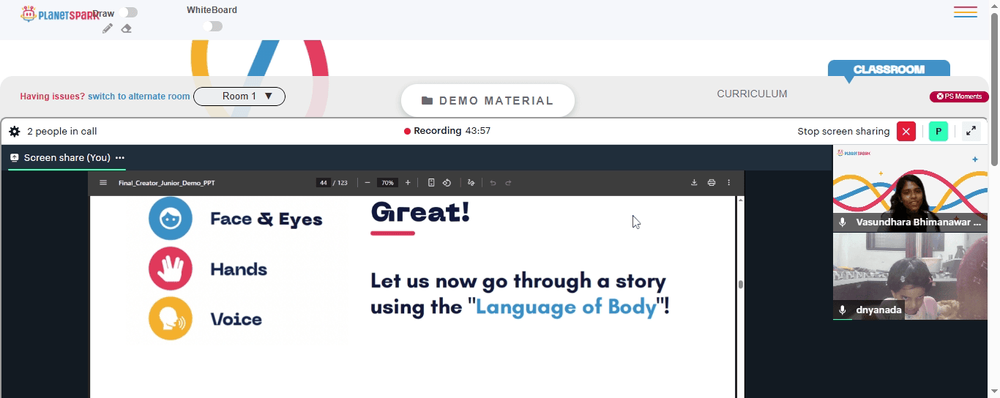Image resolution: width=1000 pixels, height=398 pixels.
Task: Click switch to alternate room link
Action: (x=138, y=96)
